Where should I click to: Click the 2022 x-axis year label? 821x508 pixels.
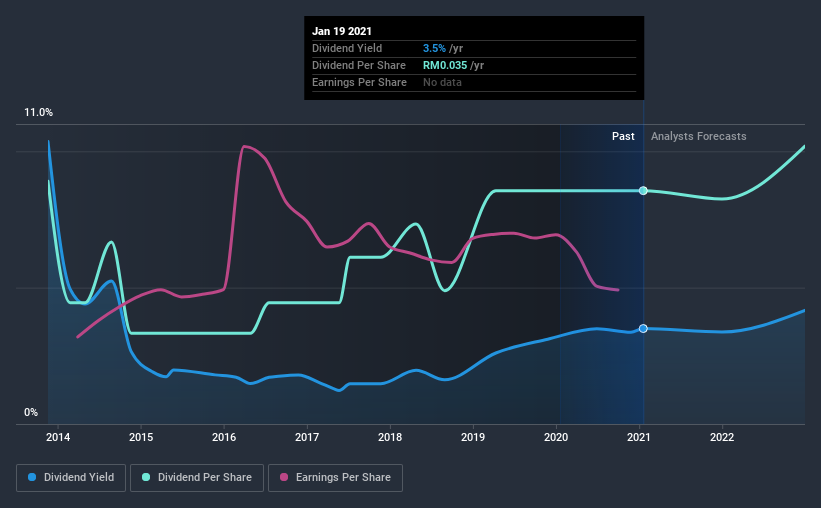click(x=722, y=437)
